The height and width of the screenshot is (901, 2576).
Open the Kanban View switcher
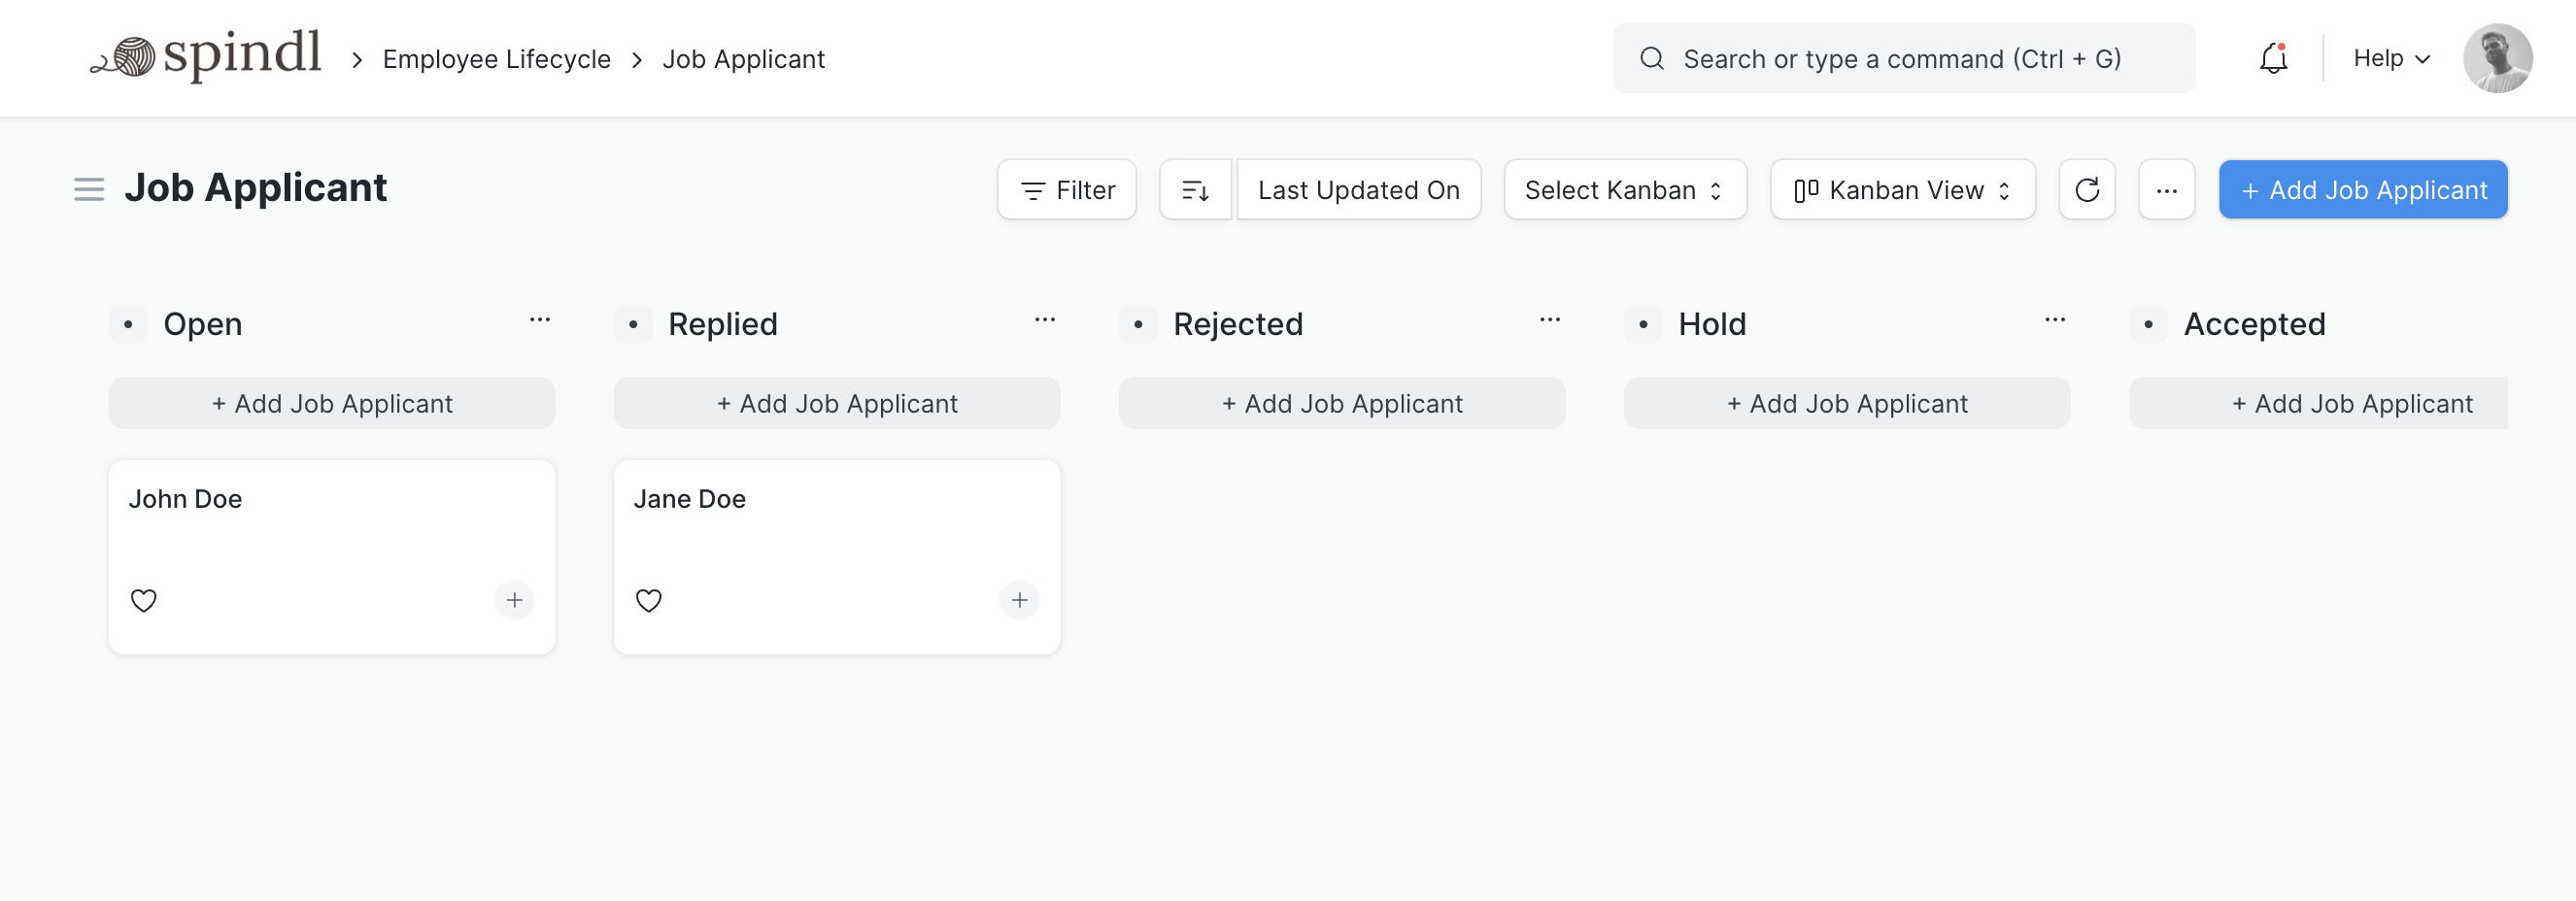(x=1902, y=189)
